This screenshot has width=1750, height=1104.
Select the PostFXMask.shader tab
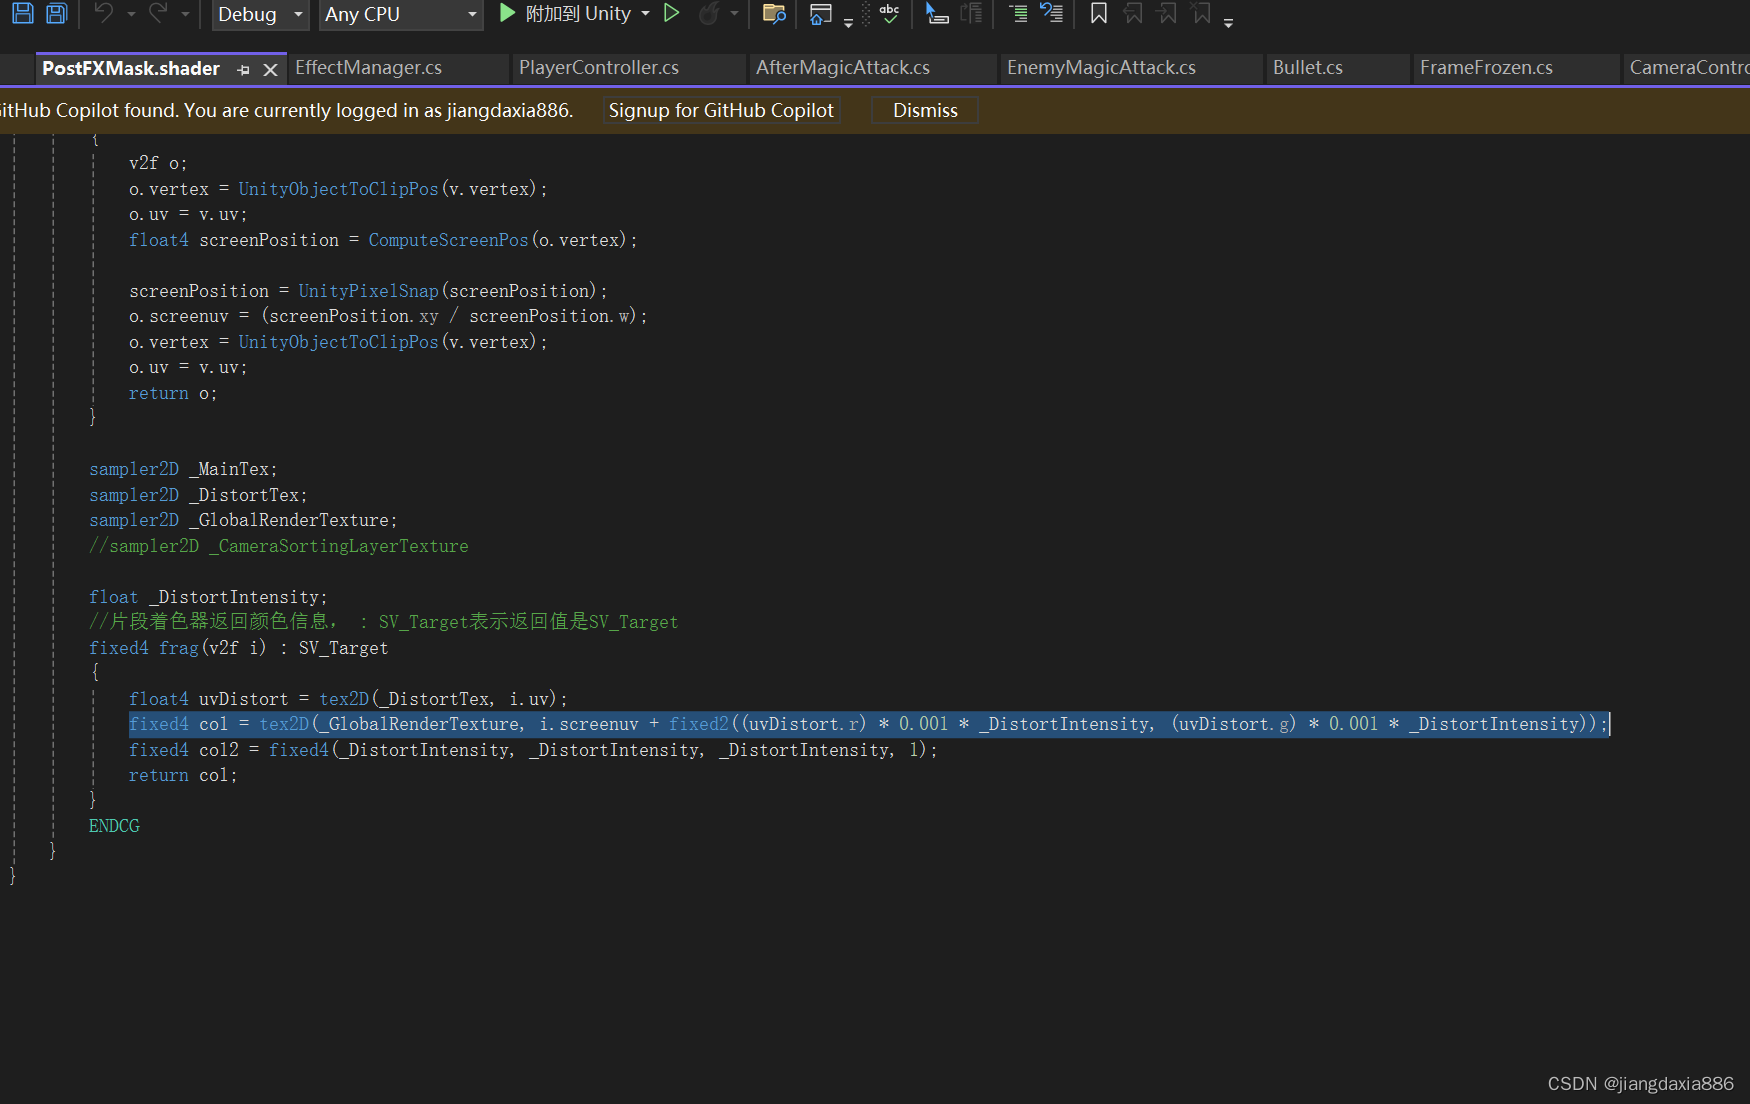click(x=131, y=68)
